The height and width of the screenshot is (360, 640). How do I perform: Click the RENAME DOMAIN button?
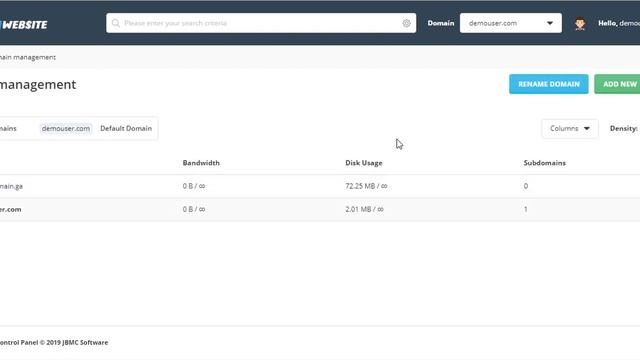tap(549, 84)
